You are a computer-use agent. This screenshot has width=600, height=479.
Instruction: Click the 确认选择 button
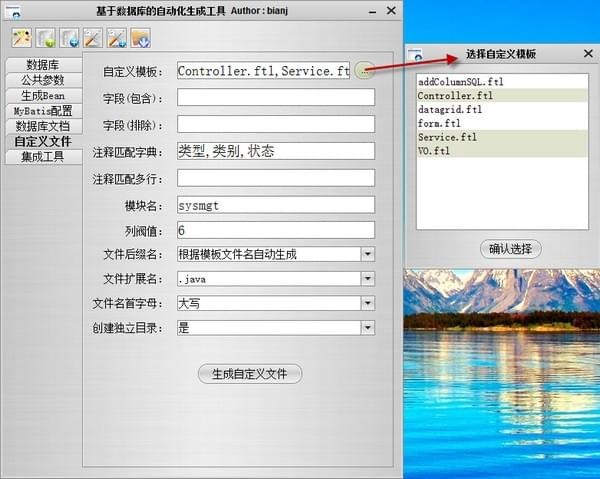pyautogui.click(x=510, y=248)
